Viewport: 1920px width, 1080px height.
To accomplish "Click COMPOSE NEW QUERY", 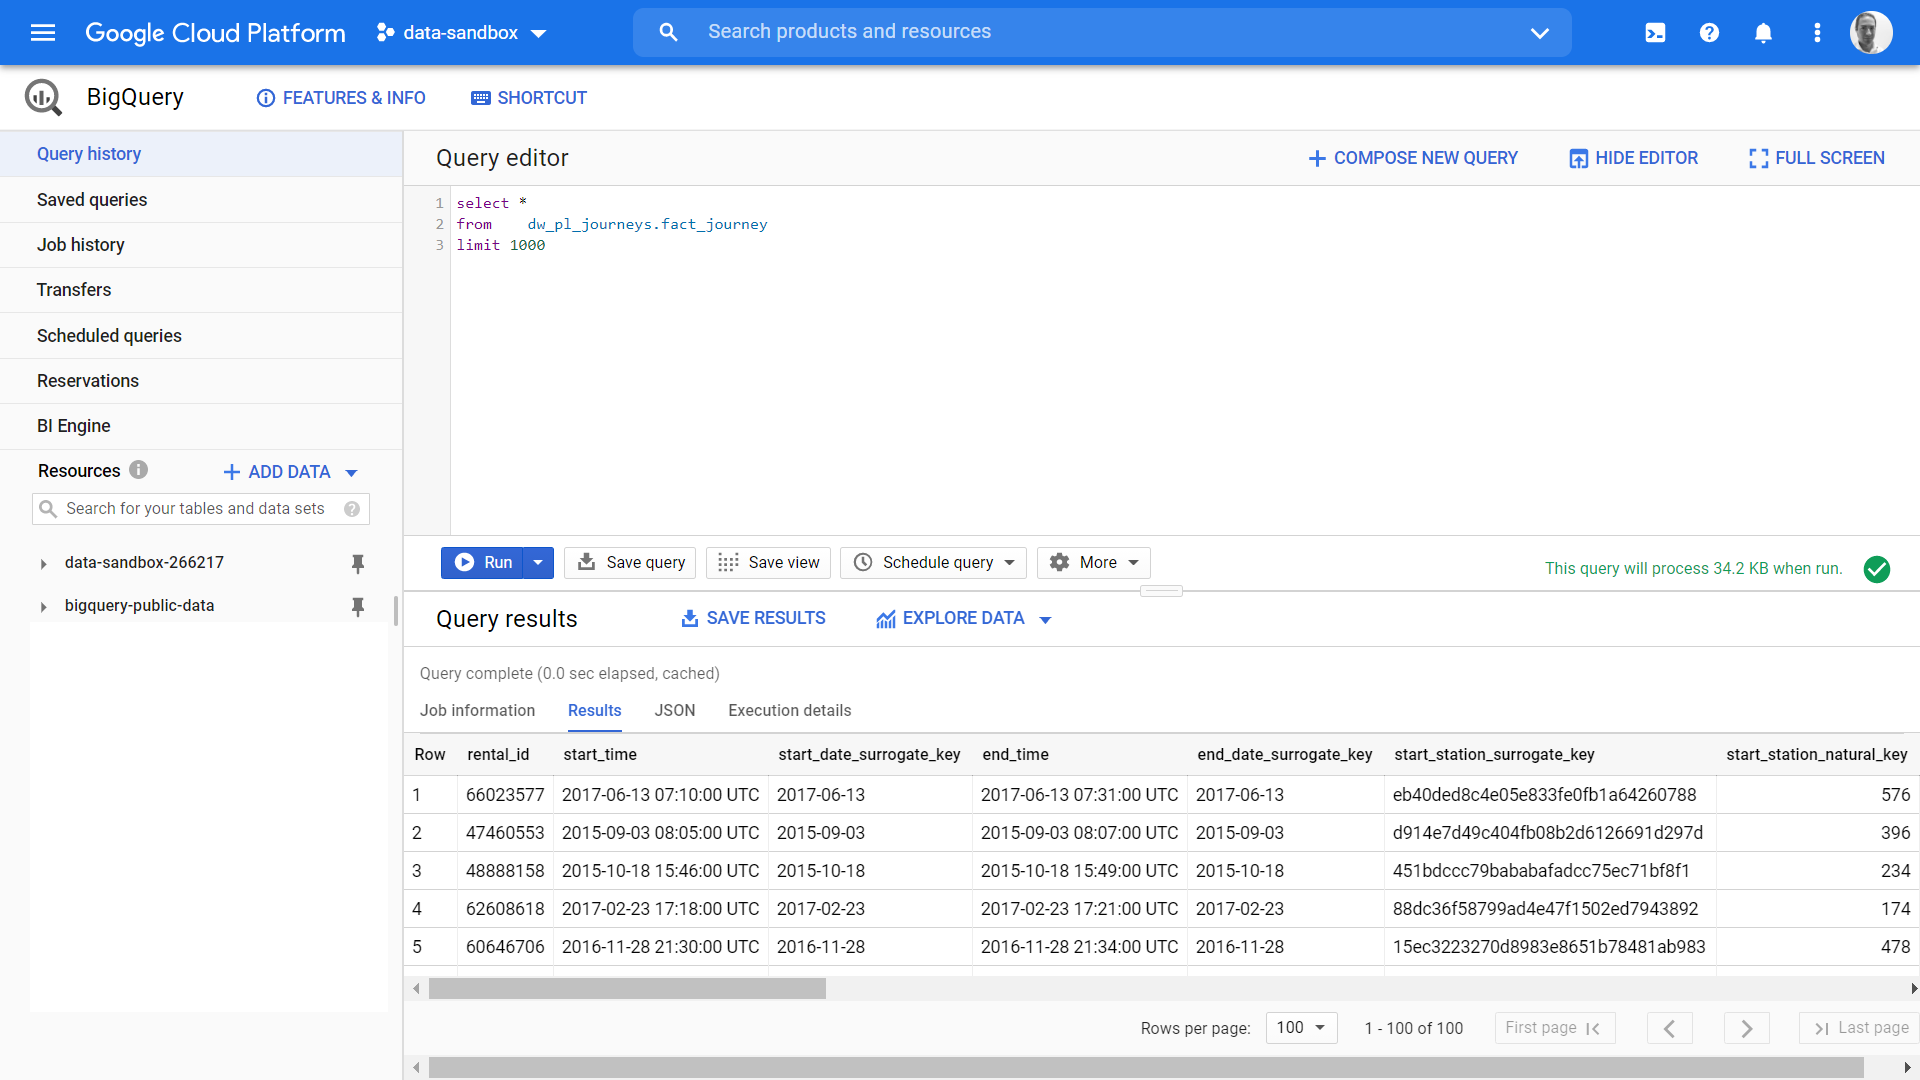I will (x=1413, y=158).
